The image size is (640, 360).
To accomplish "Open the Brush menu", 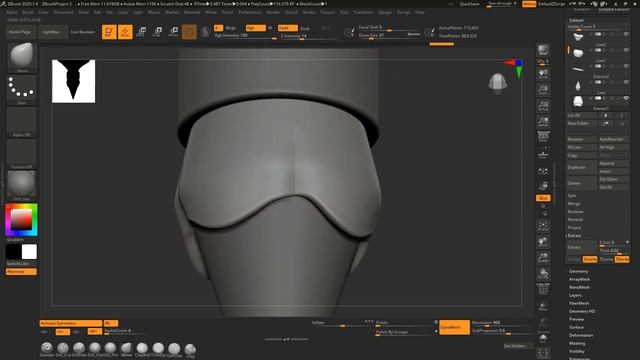I will (x=28, y=12).
